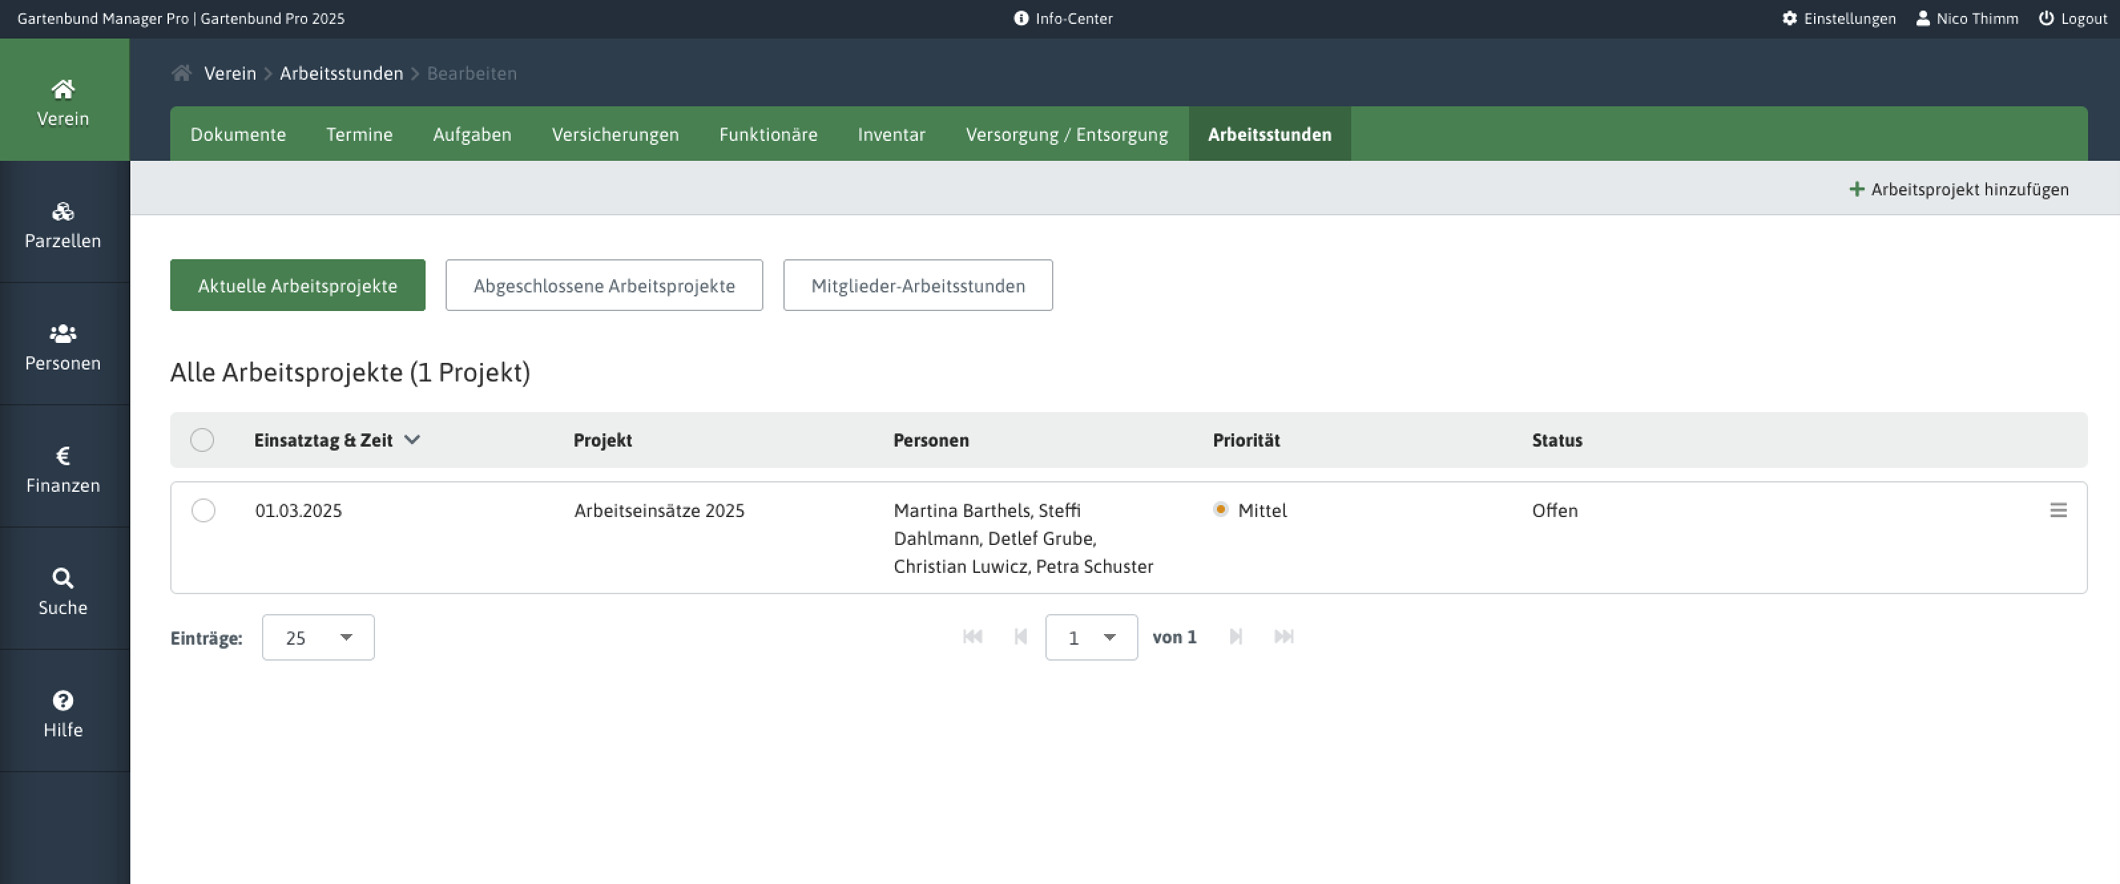Click the Projekt column header
The height and width of the screenshot is (884, 2120).
point(602,440)
